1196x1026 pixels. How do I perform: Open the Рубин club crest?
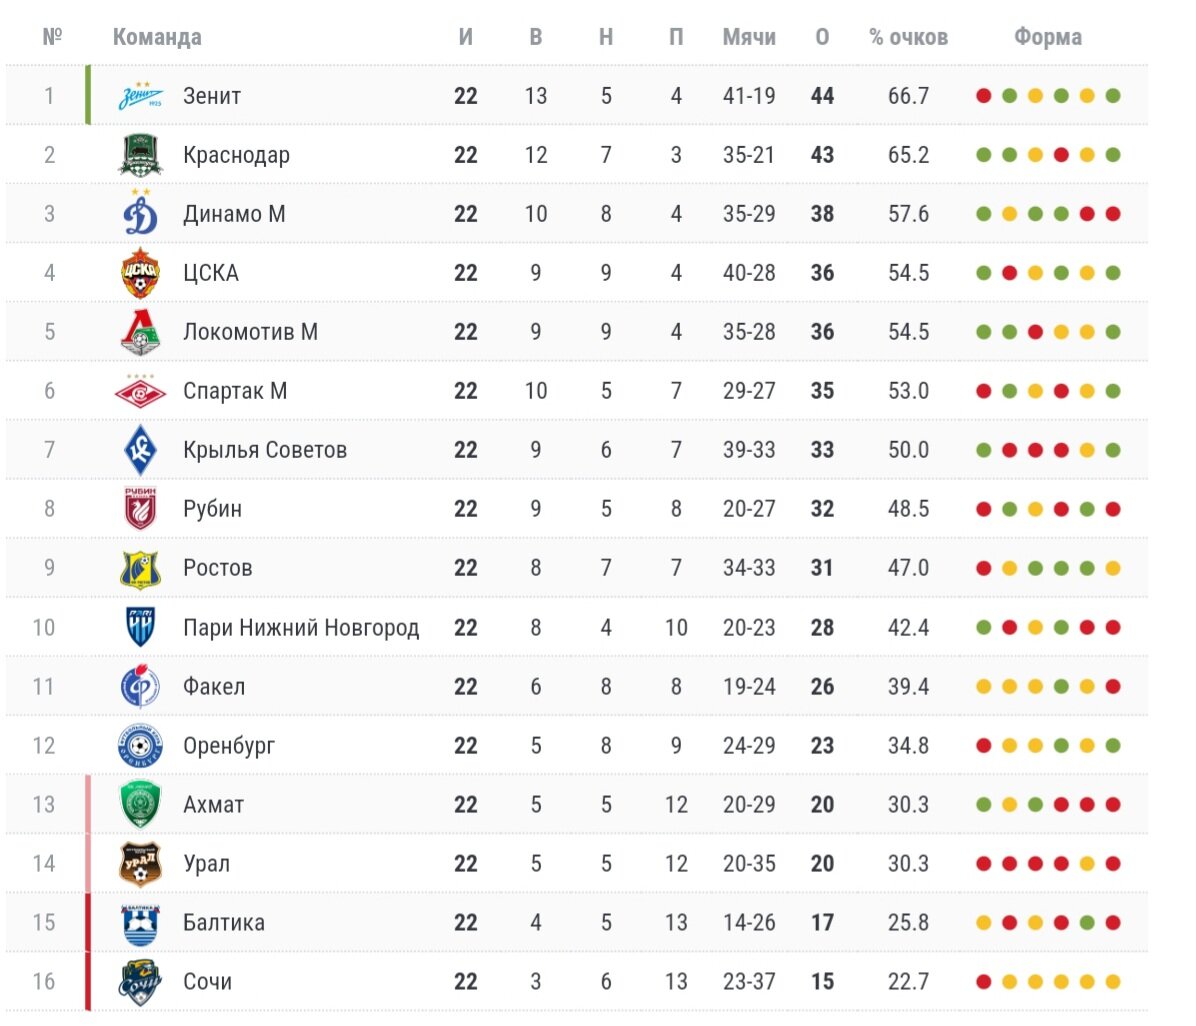(x=140, y=509)
